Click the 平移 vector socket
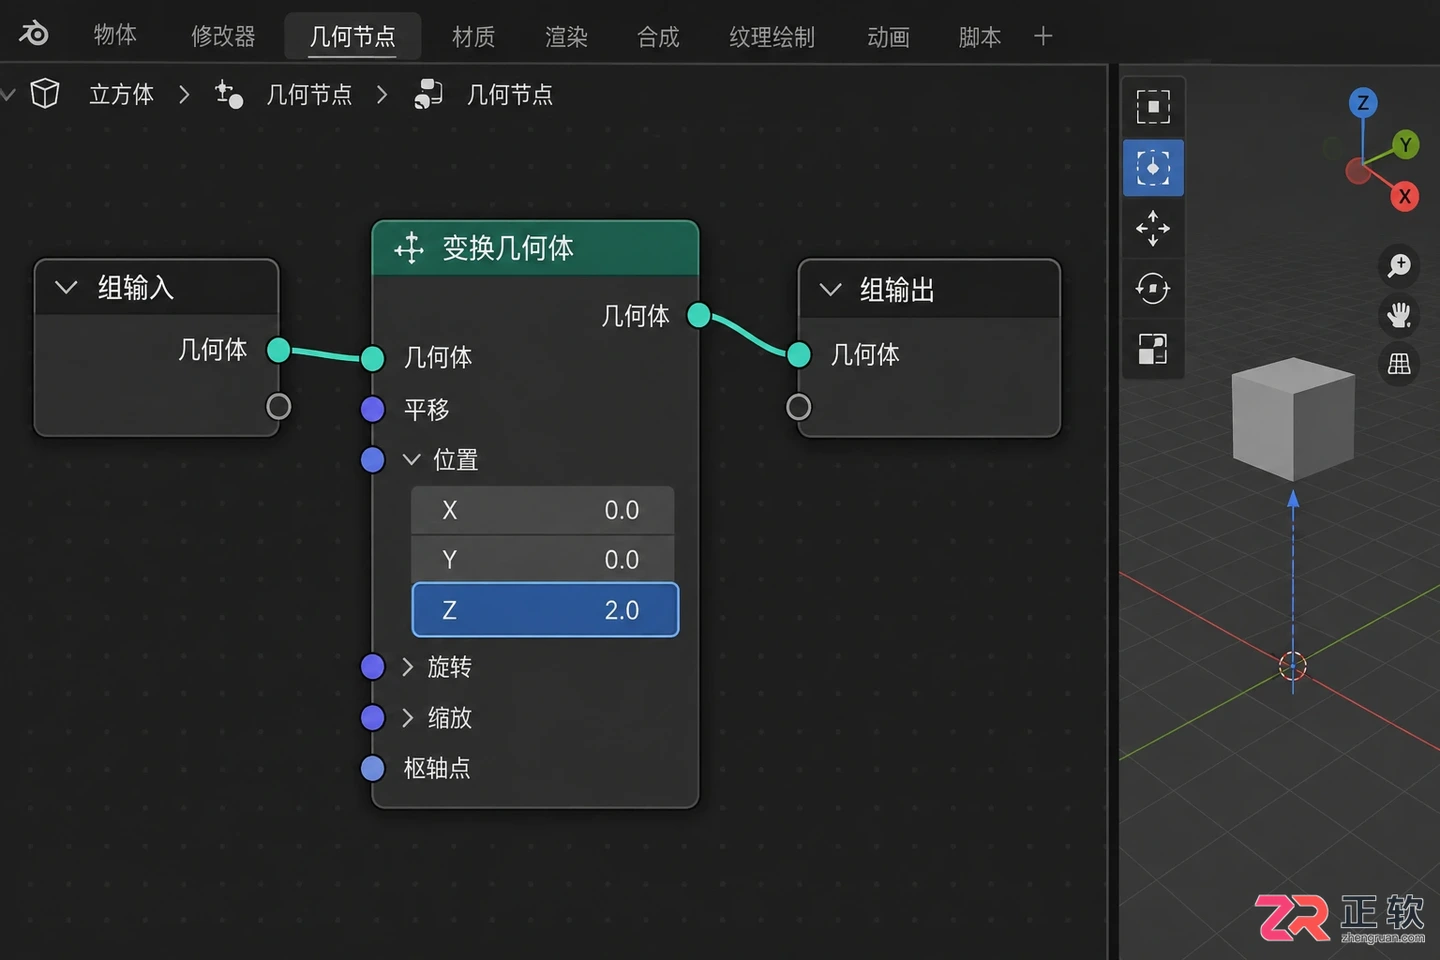Screen dimensions: 1440x960 tap(372, 409)
